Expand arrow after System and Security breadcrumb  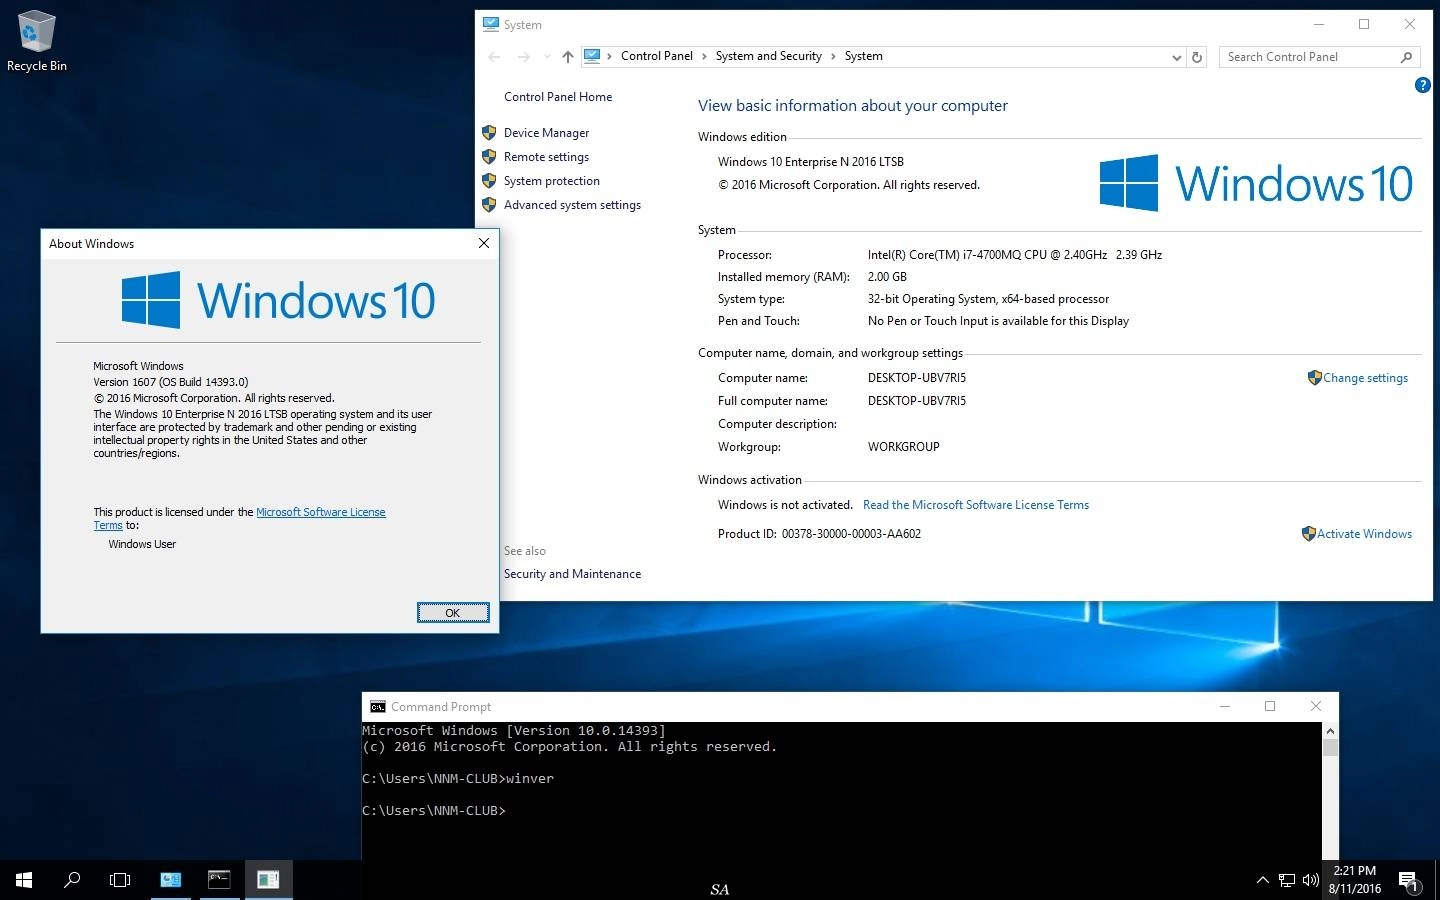pyautogui.click(x=833, y=56)
